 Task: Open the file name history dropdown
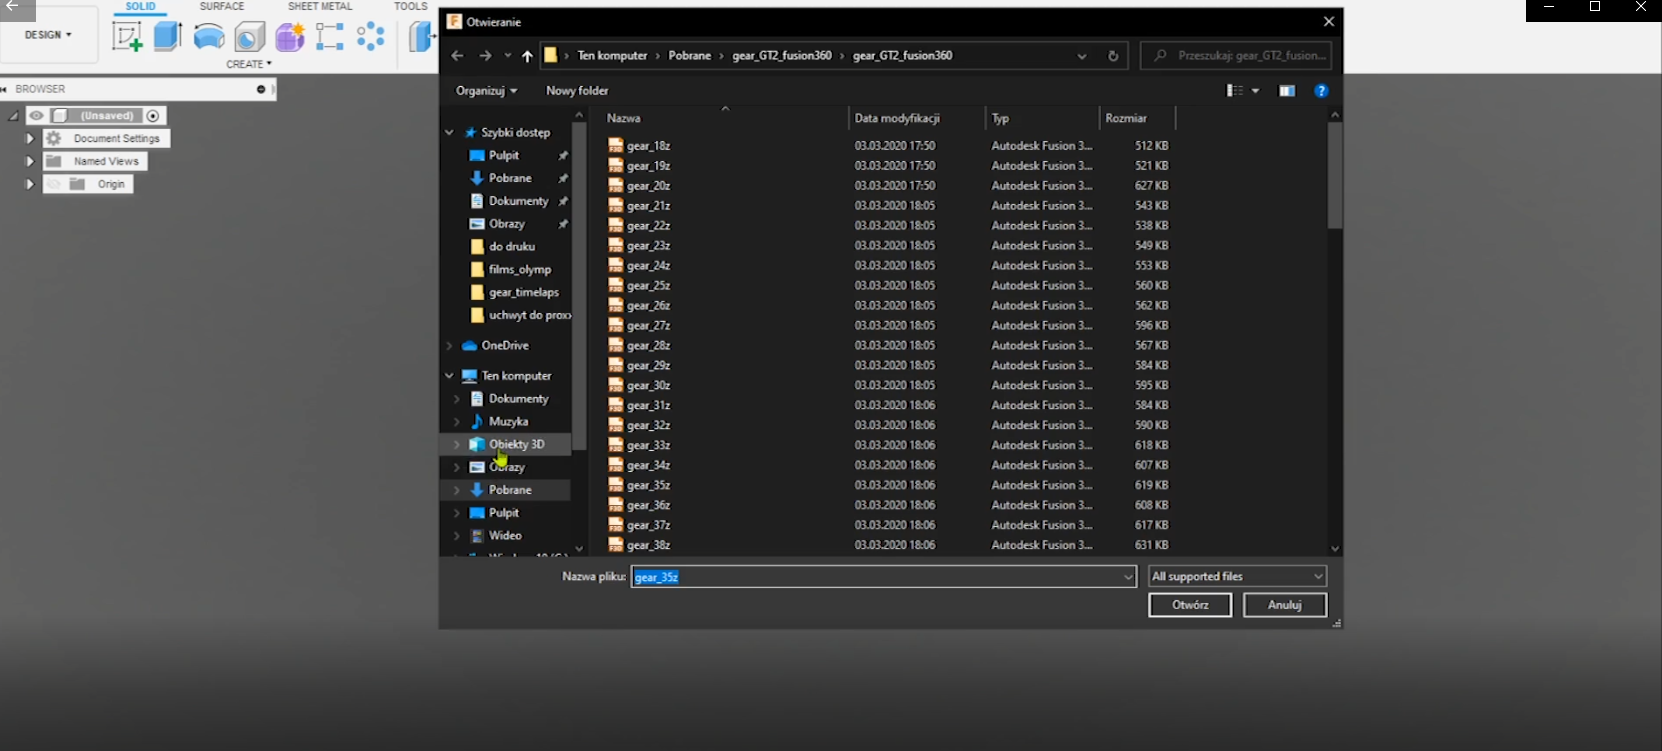[x=1128, y=577]
